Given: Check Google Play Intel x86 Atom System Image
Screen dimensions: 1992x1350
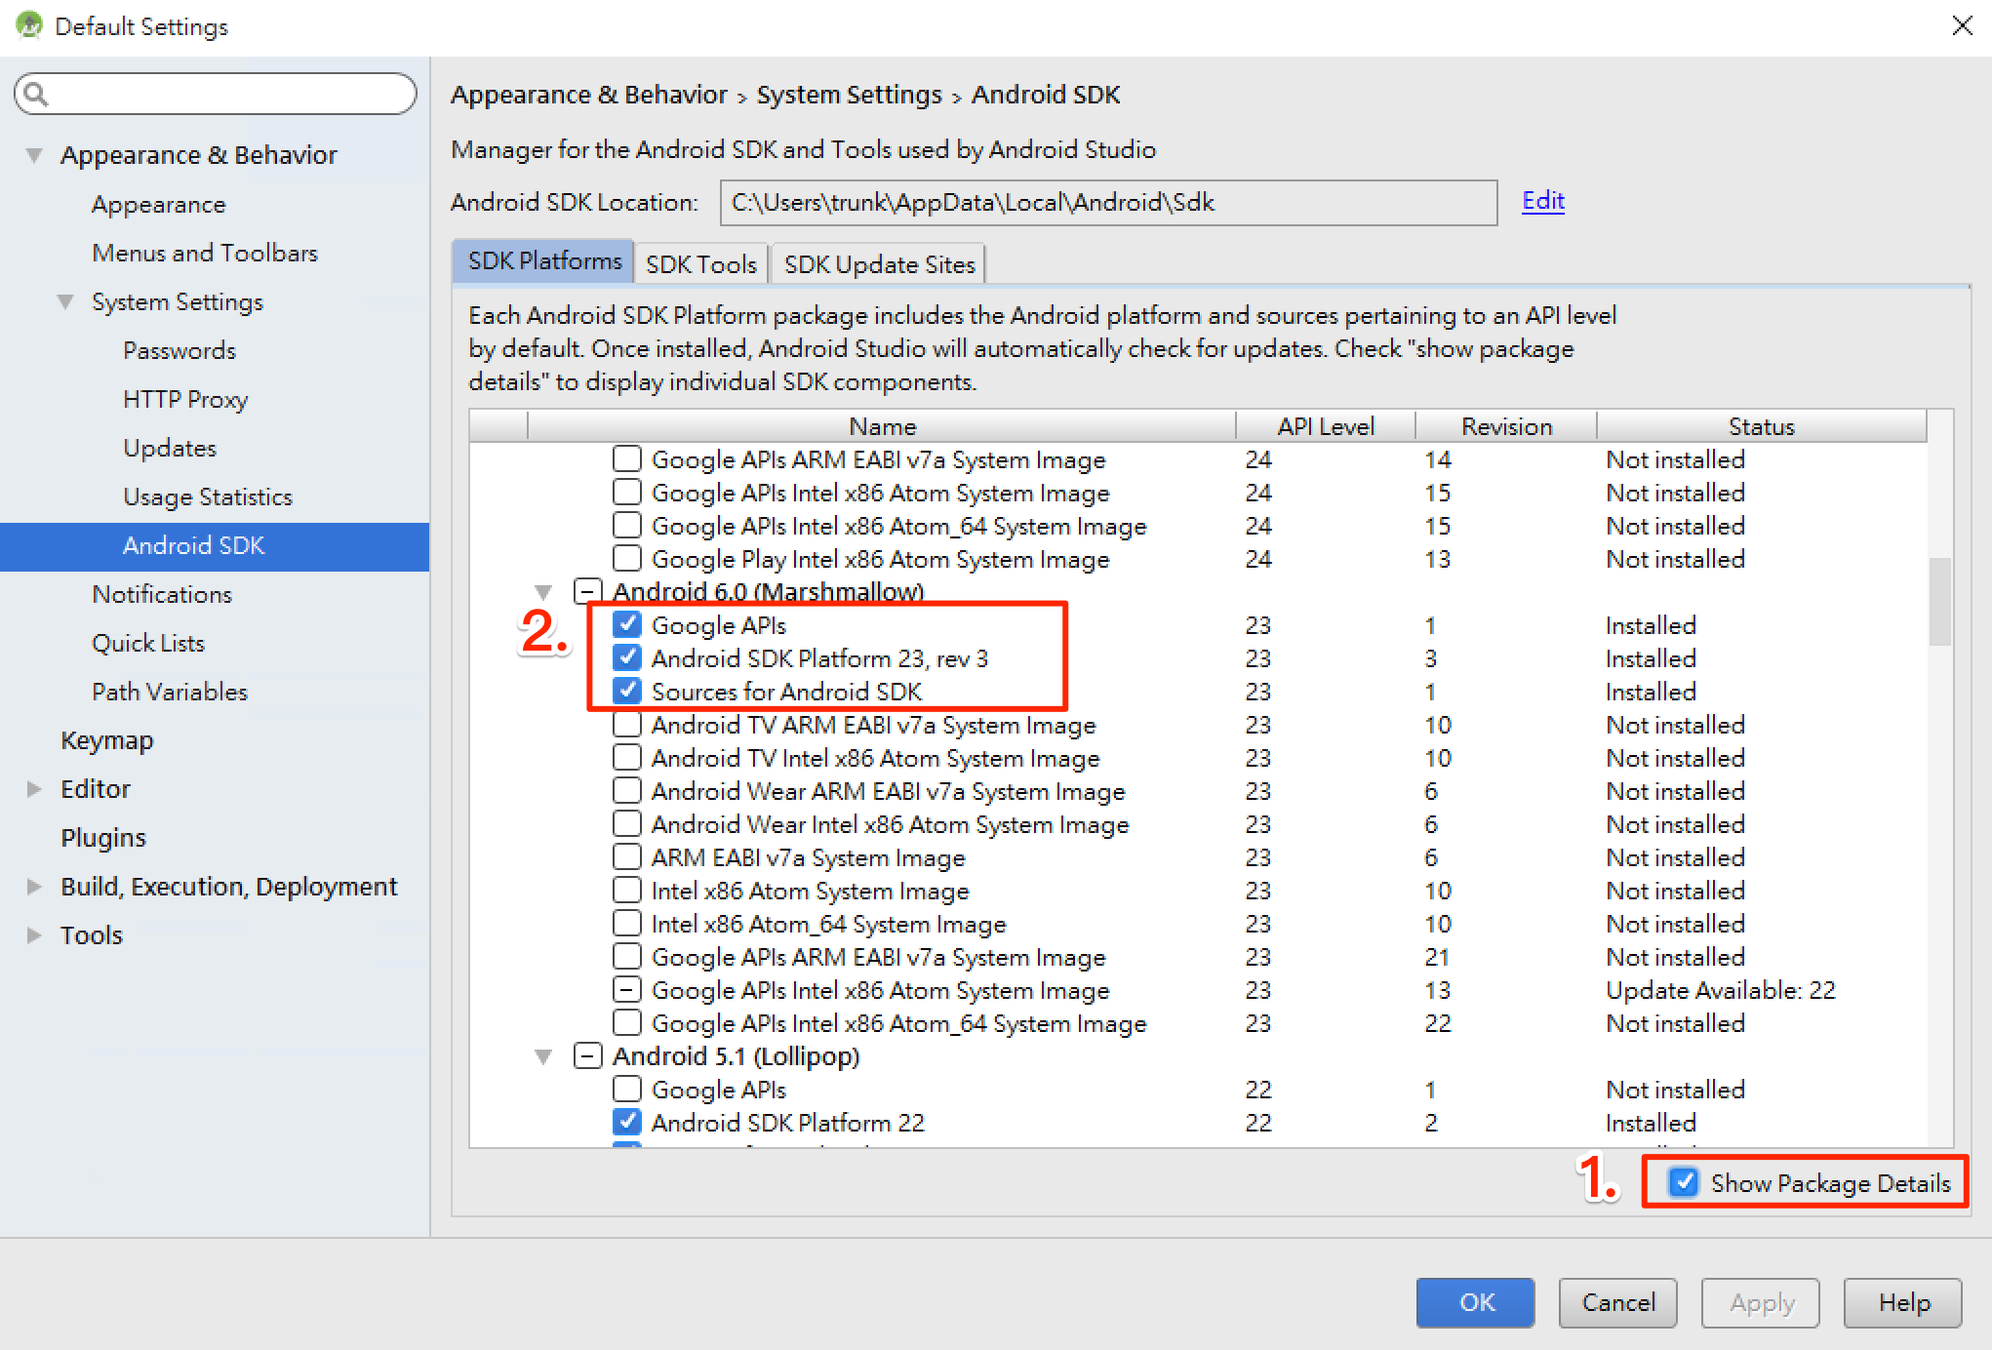Looking at the screenshot, I should tap(627, 559).
